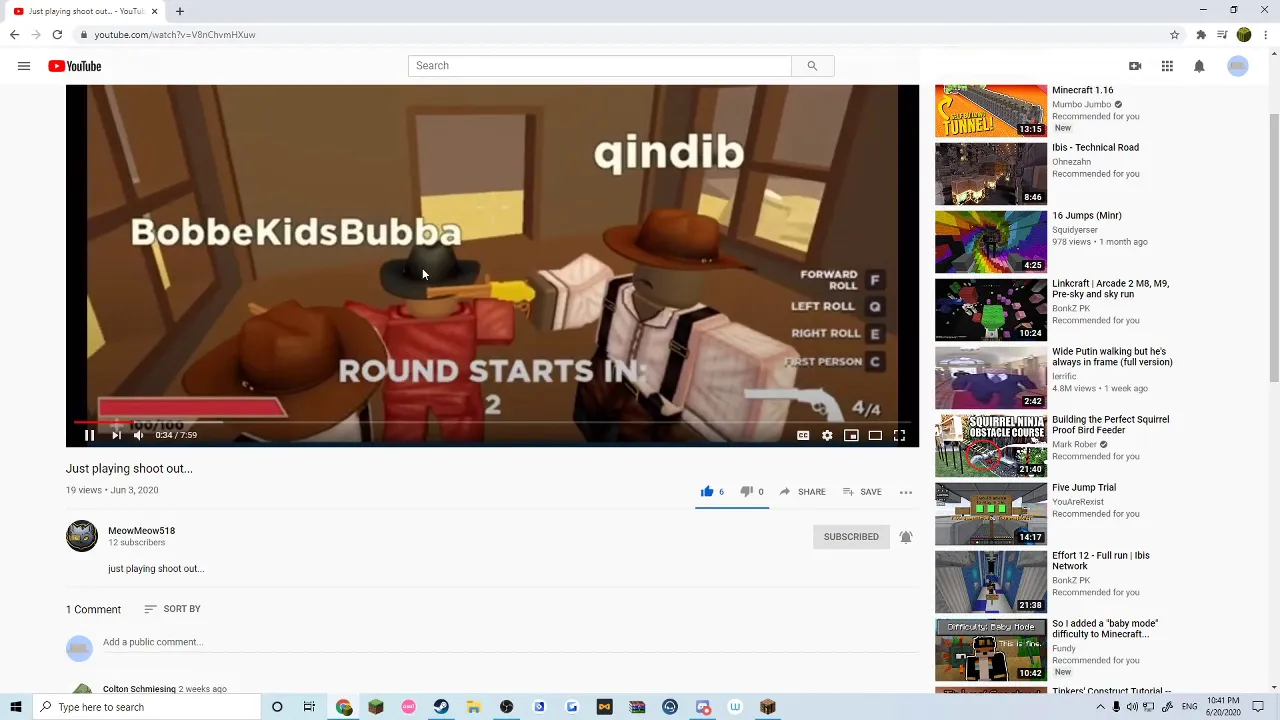
Task: Open the notifications bell in header
Action: click(1199, 66)
